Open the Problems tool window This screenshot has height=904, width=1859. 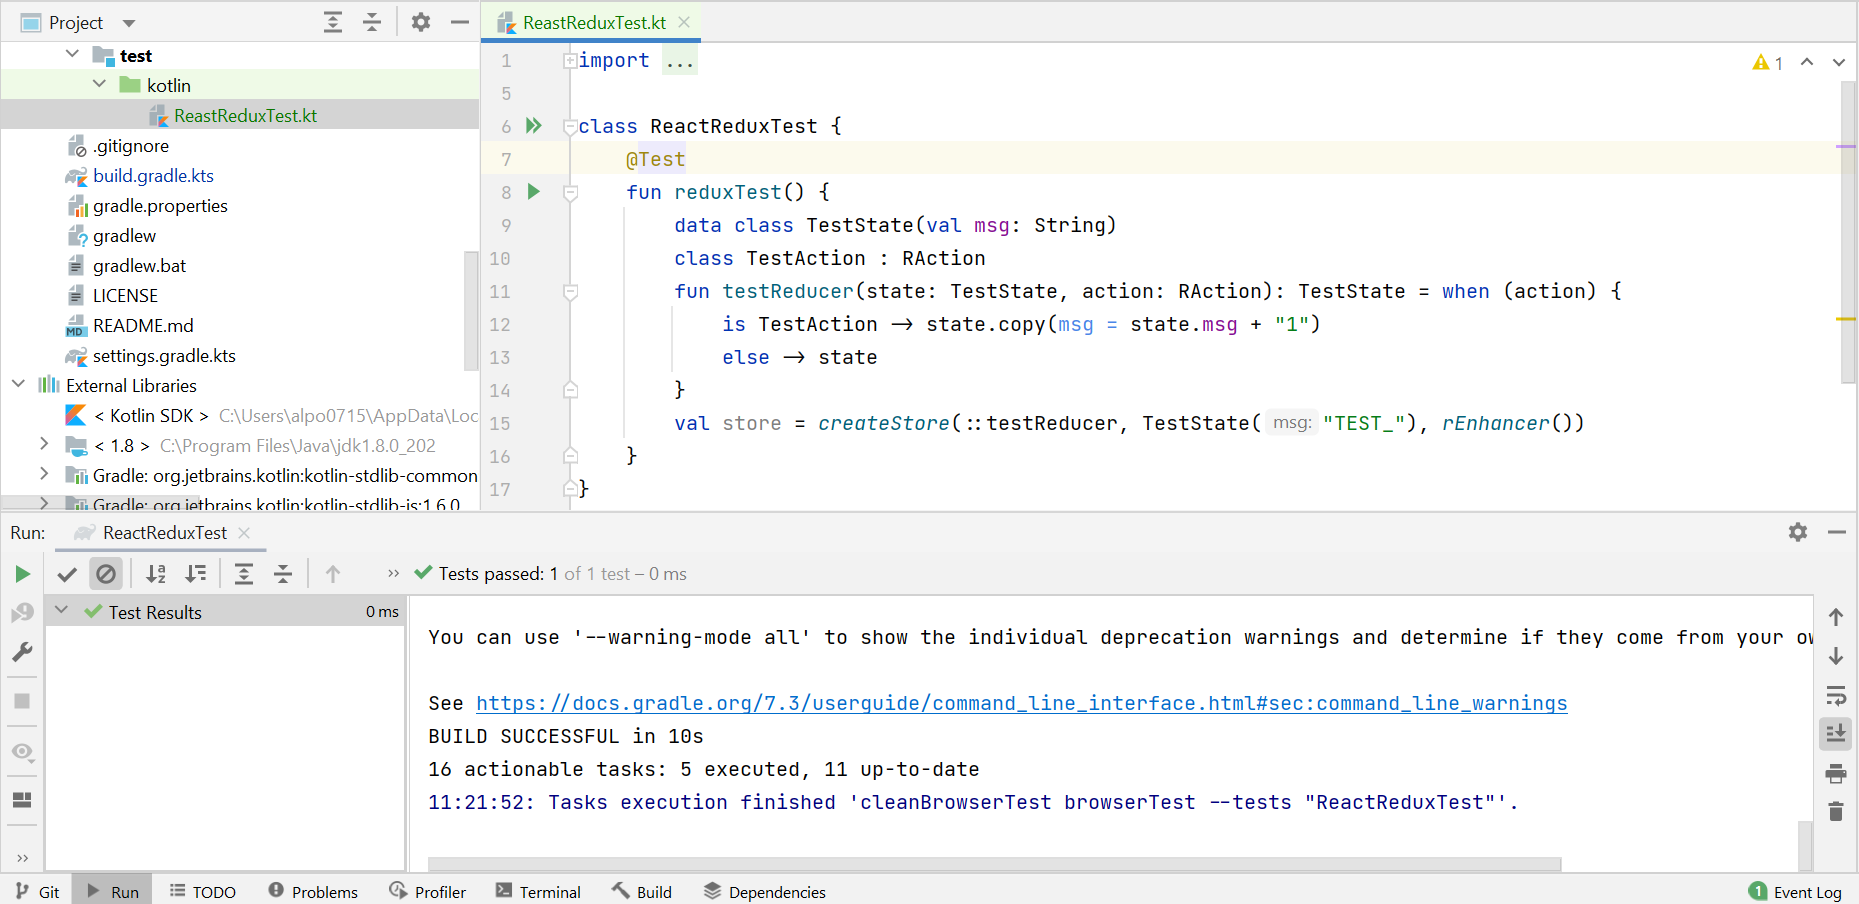click(x=313, y=891)
